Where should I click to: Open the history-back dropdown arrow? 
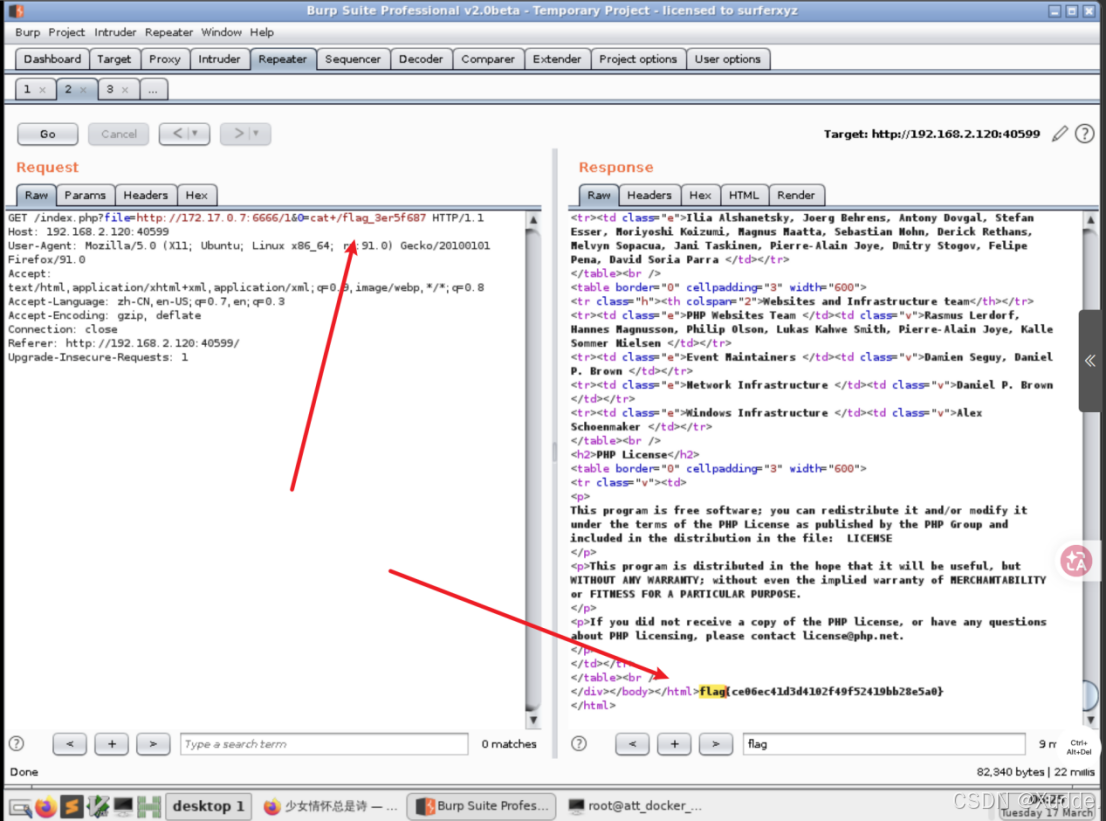(195, 133)
